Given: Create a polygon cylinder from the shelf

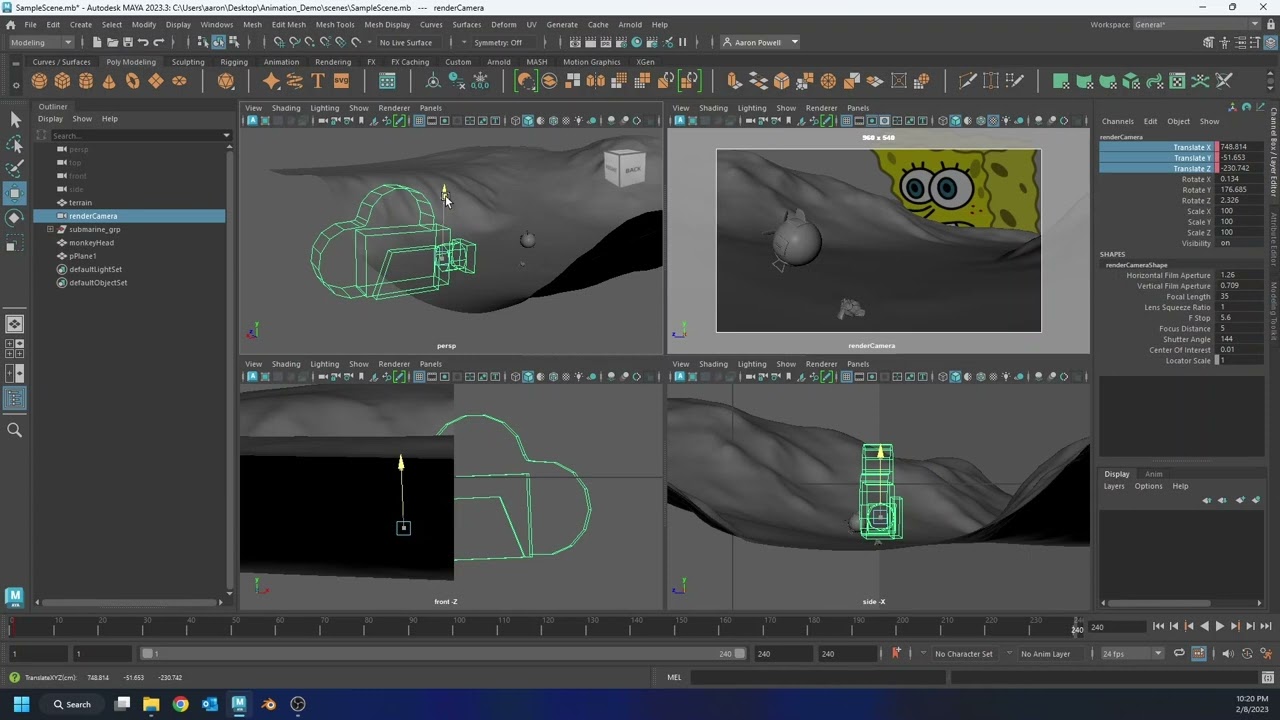Looking at the screenshot, I should coord(86,81).
